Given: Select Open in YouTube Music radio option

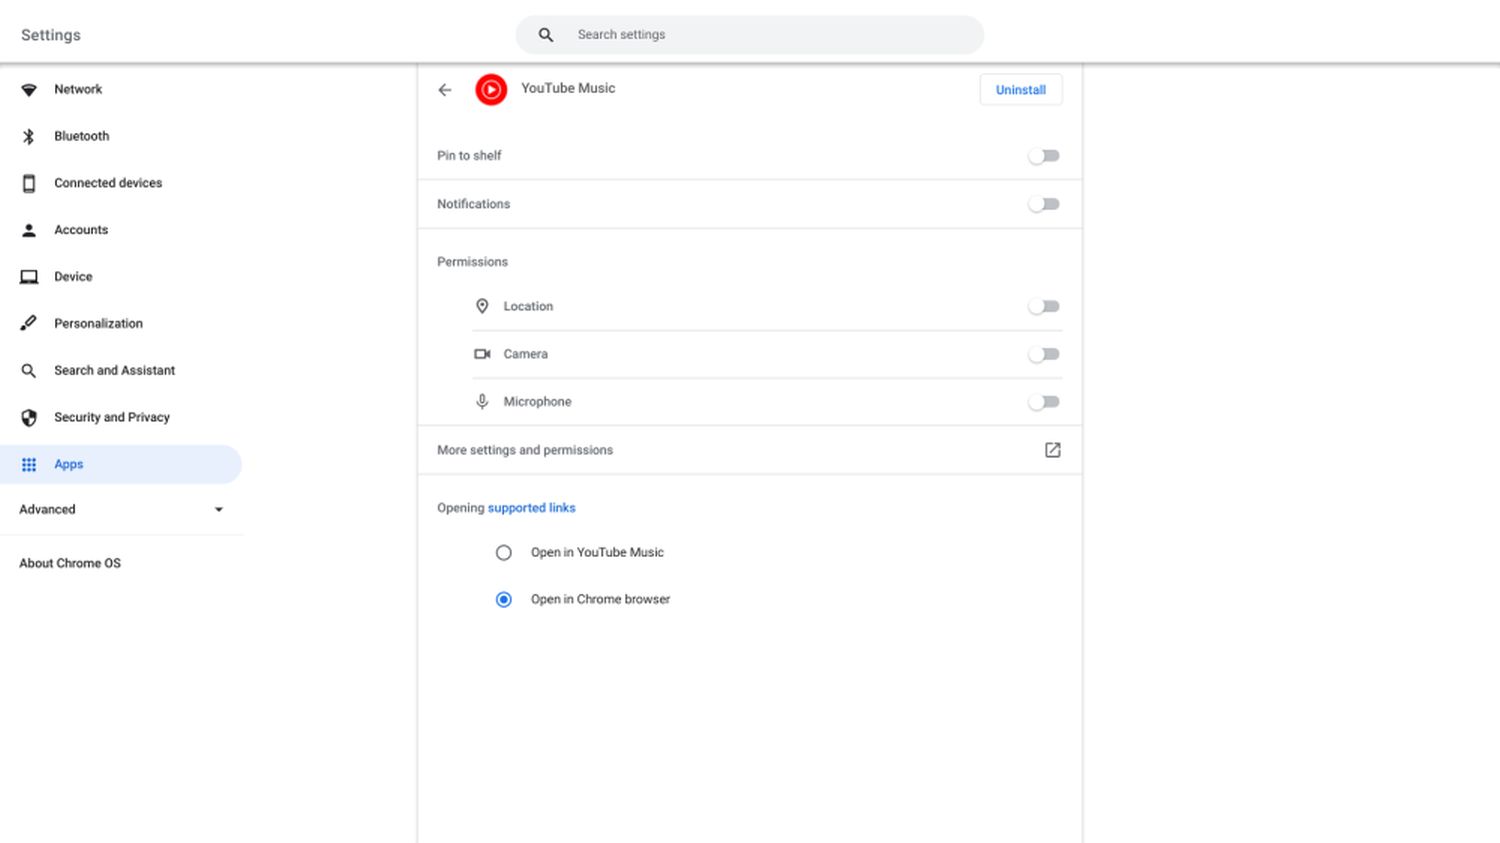Looking at the screenshot, I should pos(504,553).
